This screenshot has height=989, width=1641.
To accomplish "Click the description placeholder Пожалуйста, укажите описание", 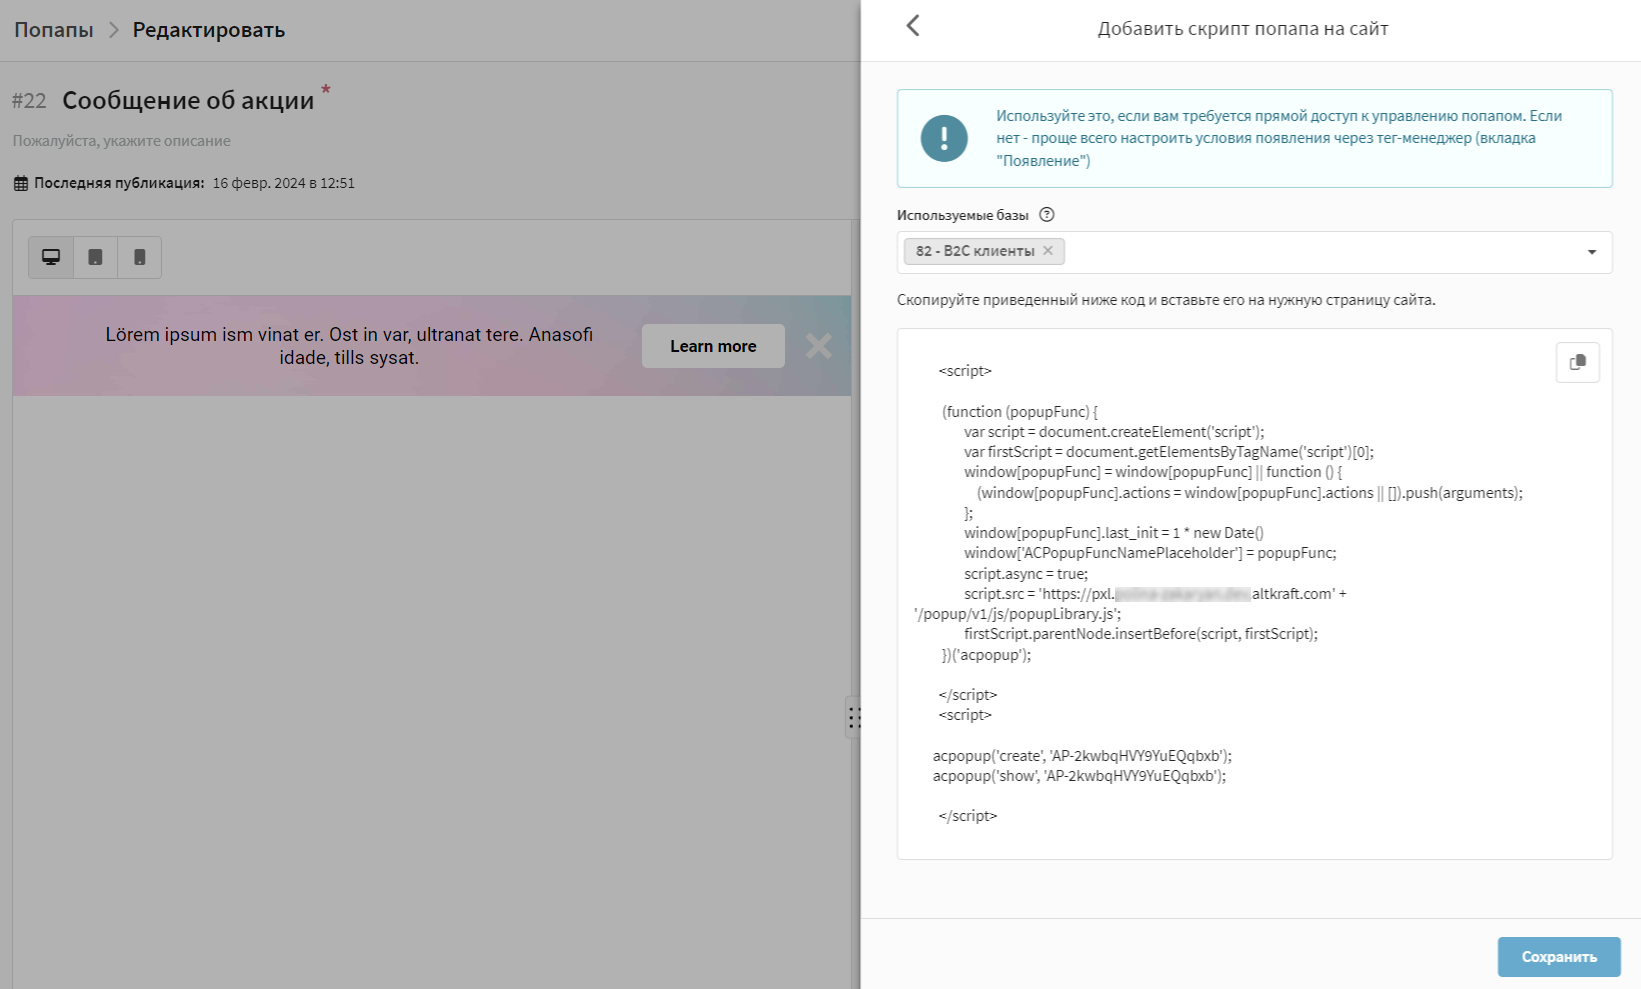I will click(122, 141).
